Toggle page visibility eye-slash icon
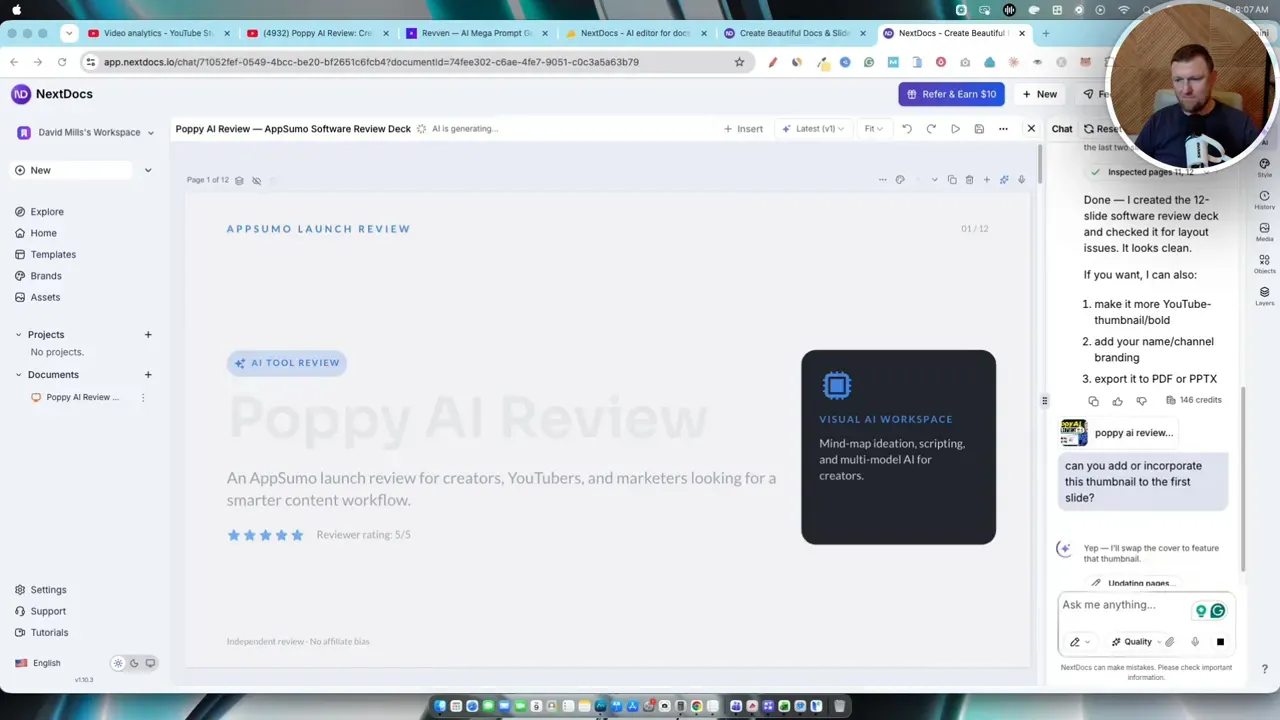This screenshot has height=720, width=1280. click(256, 180)
